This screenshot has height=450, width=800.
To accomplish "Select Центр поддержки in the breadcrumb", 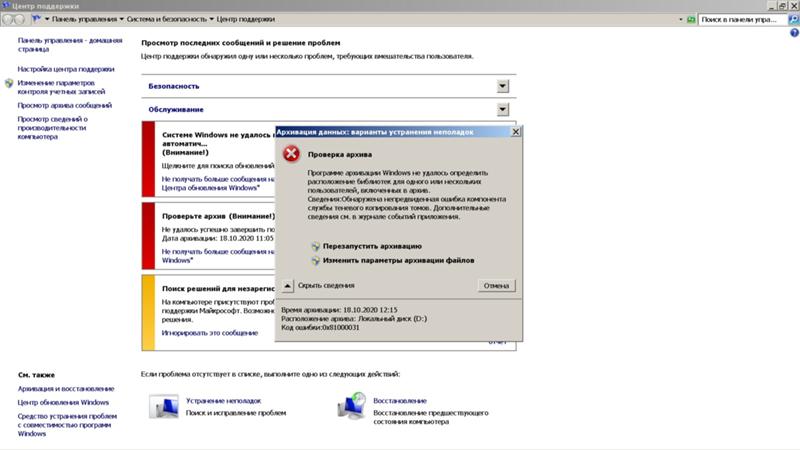I will click(245, 19).
